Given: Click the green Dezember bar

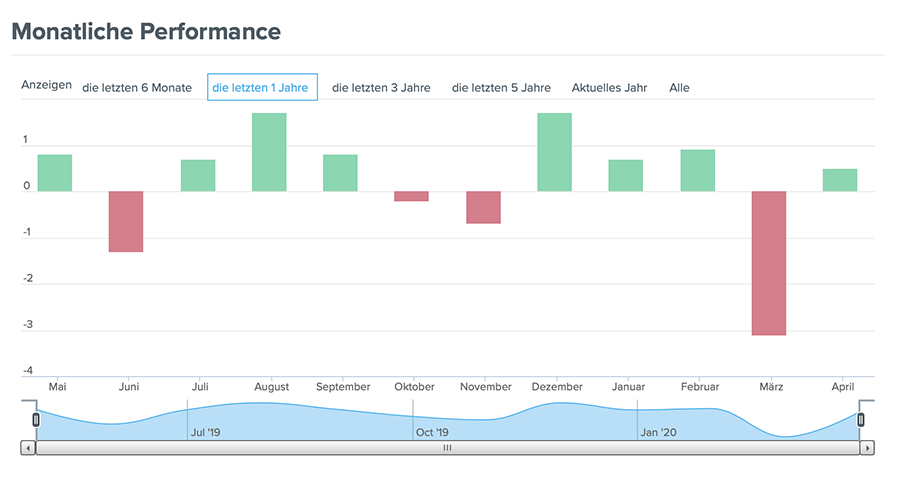Looking at the screenshot, I should [x=554, y=152].
